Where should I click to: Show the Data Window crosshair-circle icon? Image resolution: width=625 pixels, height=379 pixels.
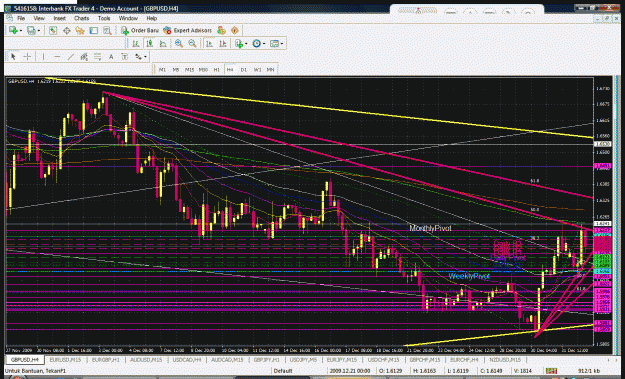click(x=67, y=30)
